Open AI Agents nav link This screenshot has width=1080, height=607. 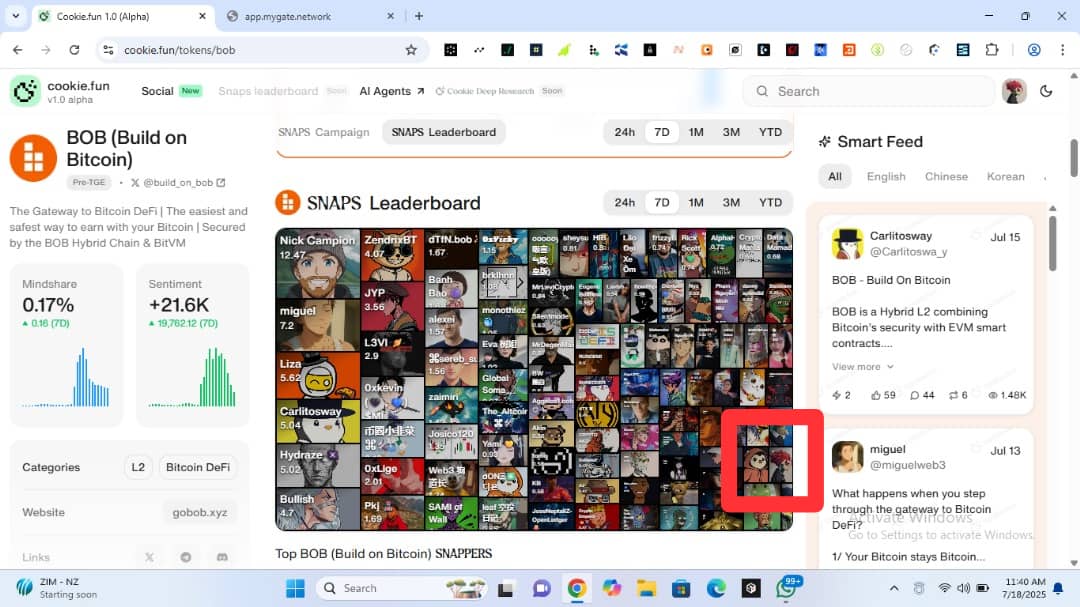pyautogui.click(x=391, y=91)
